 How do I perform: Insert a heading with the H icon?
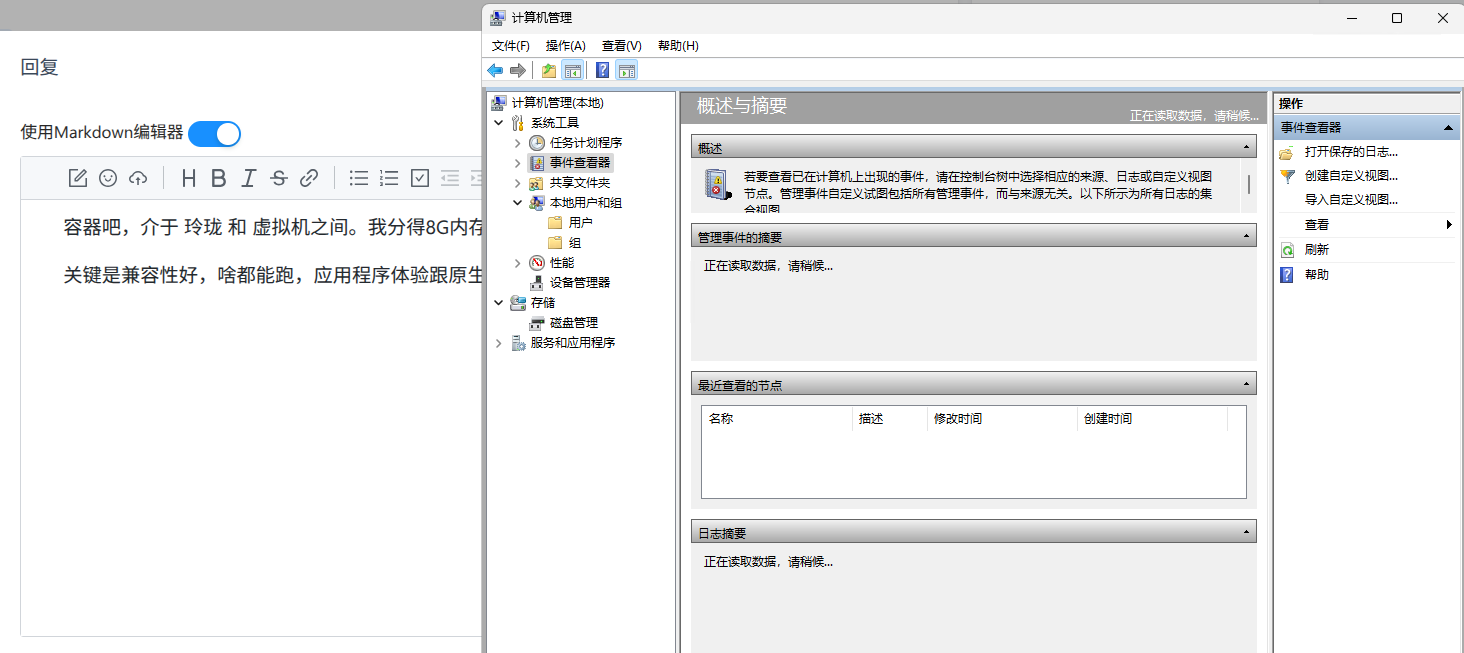(189, 178)
